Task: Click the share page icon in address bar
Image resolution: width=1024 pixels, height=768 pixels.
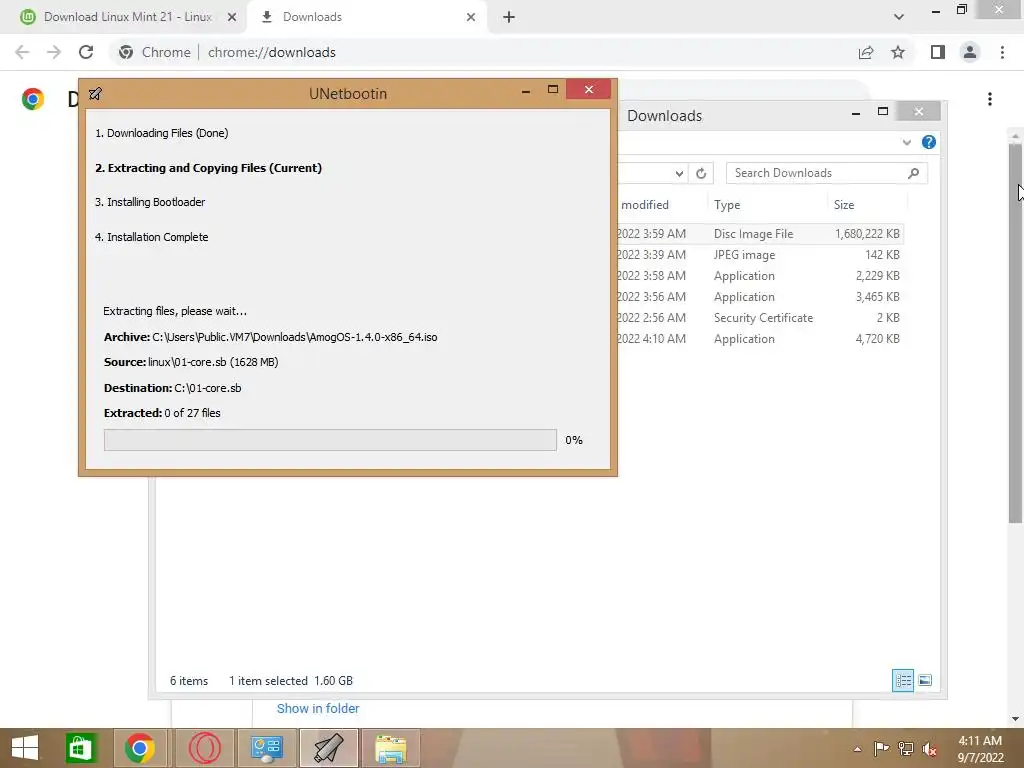Action: 866,52
